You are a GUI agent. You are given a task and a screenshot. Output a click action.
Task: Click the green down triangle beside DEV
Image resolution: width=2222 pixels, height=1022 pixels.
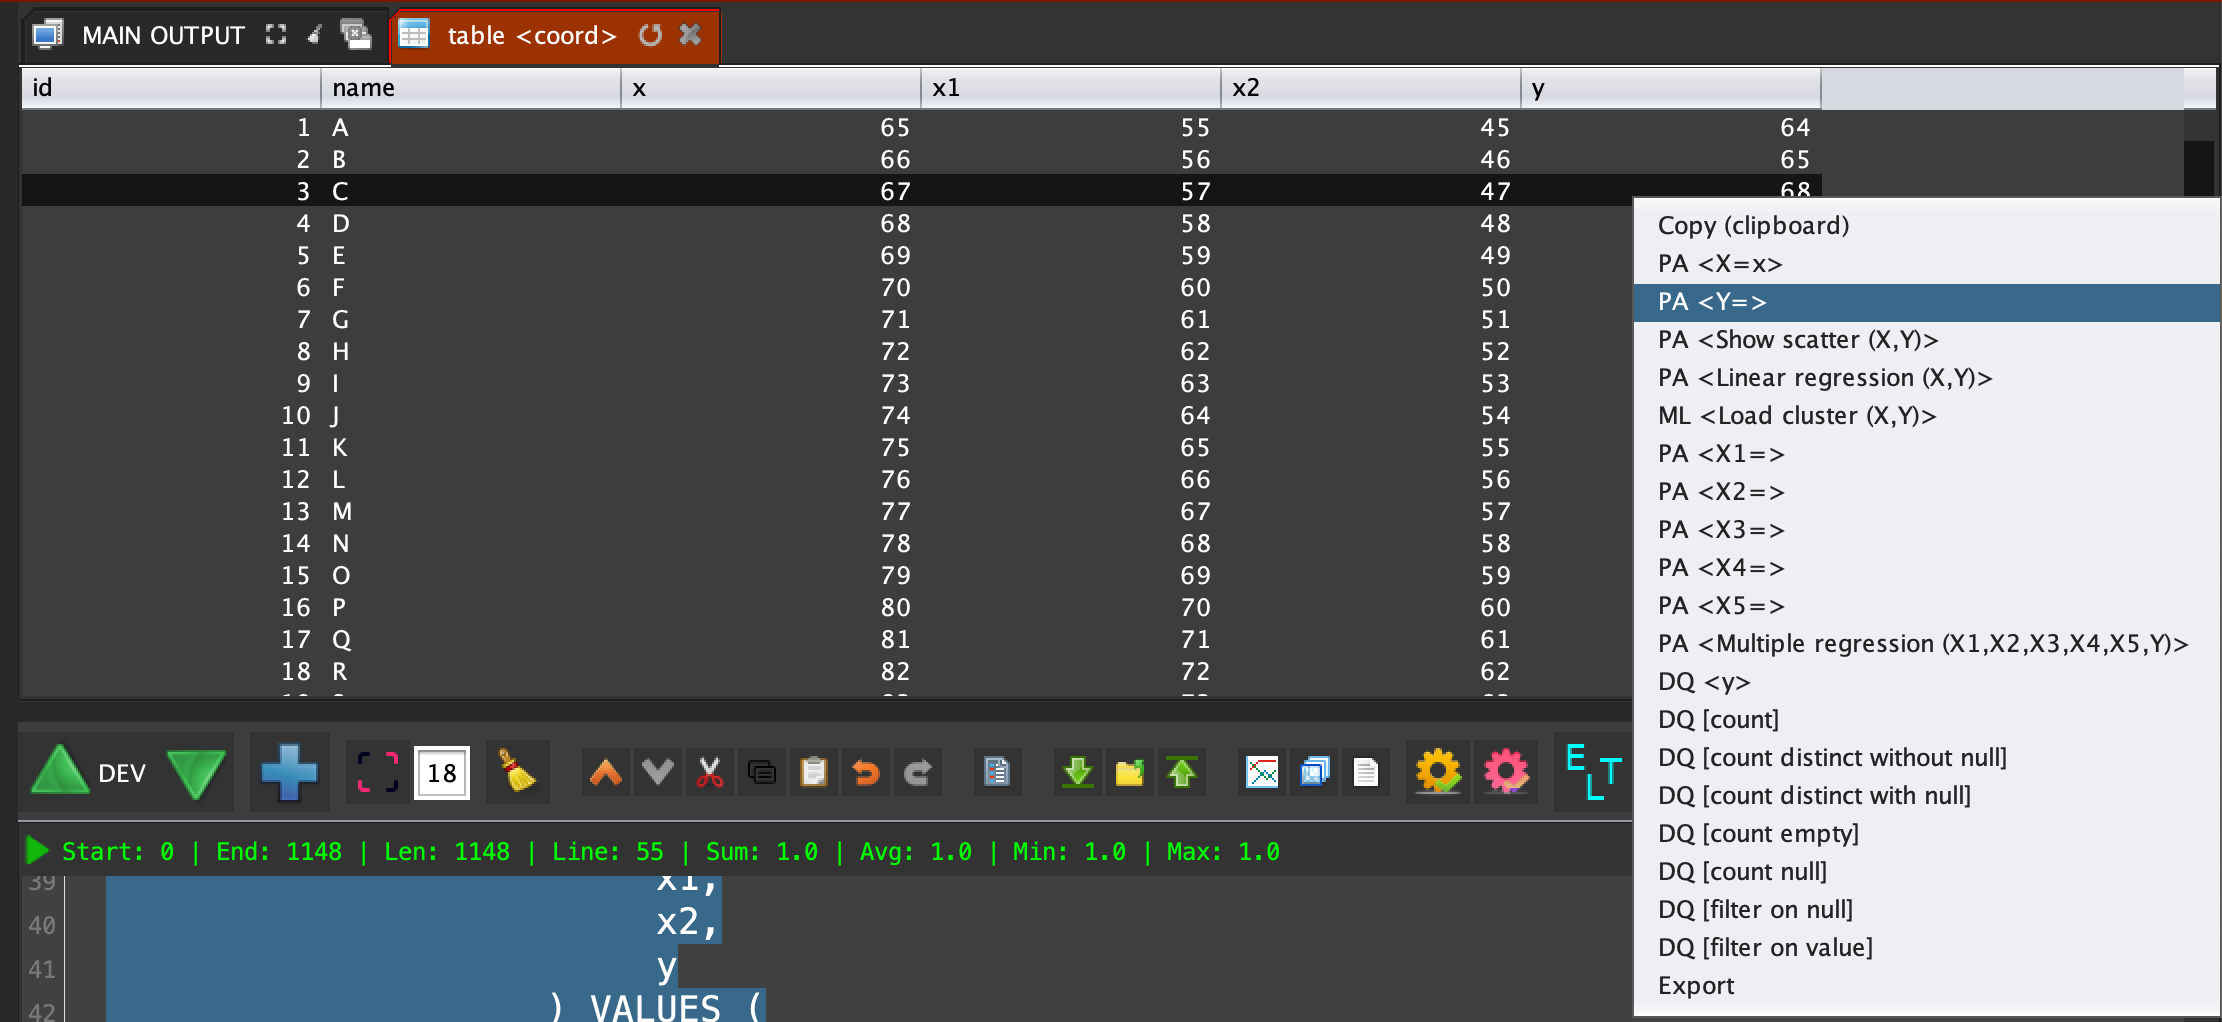tap(196, 774)
